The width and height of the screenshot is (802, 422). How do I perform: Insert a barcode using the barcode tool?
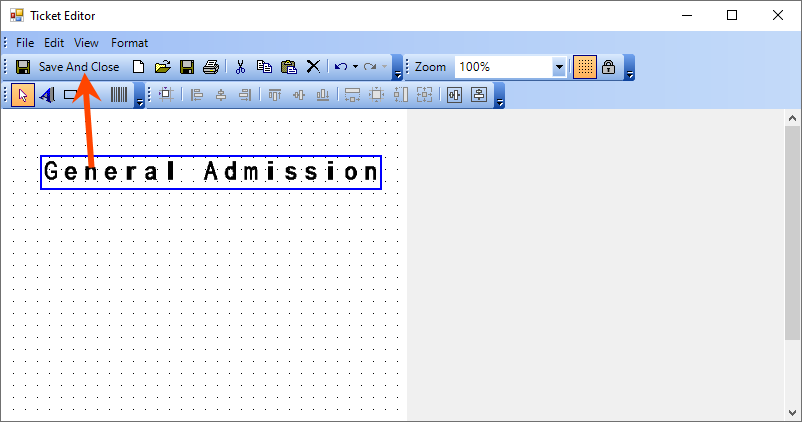click(119, 95)
